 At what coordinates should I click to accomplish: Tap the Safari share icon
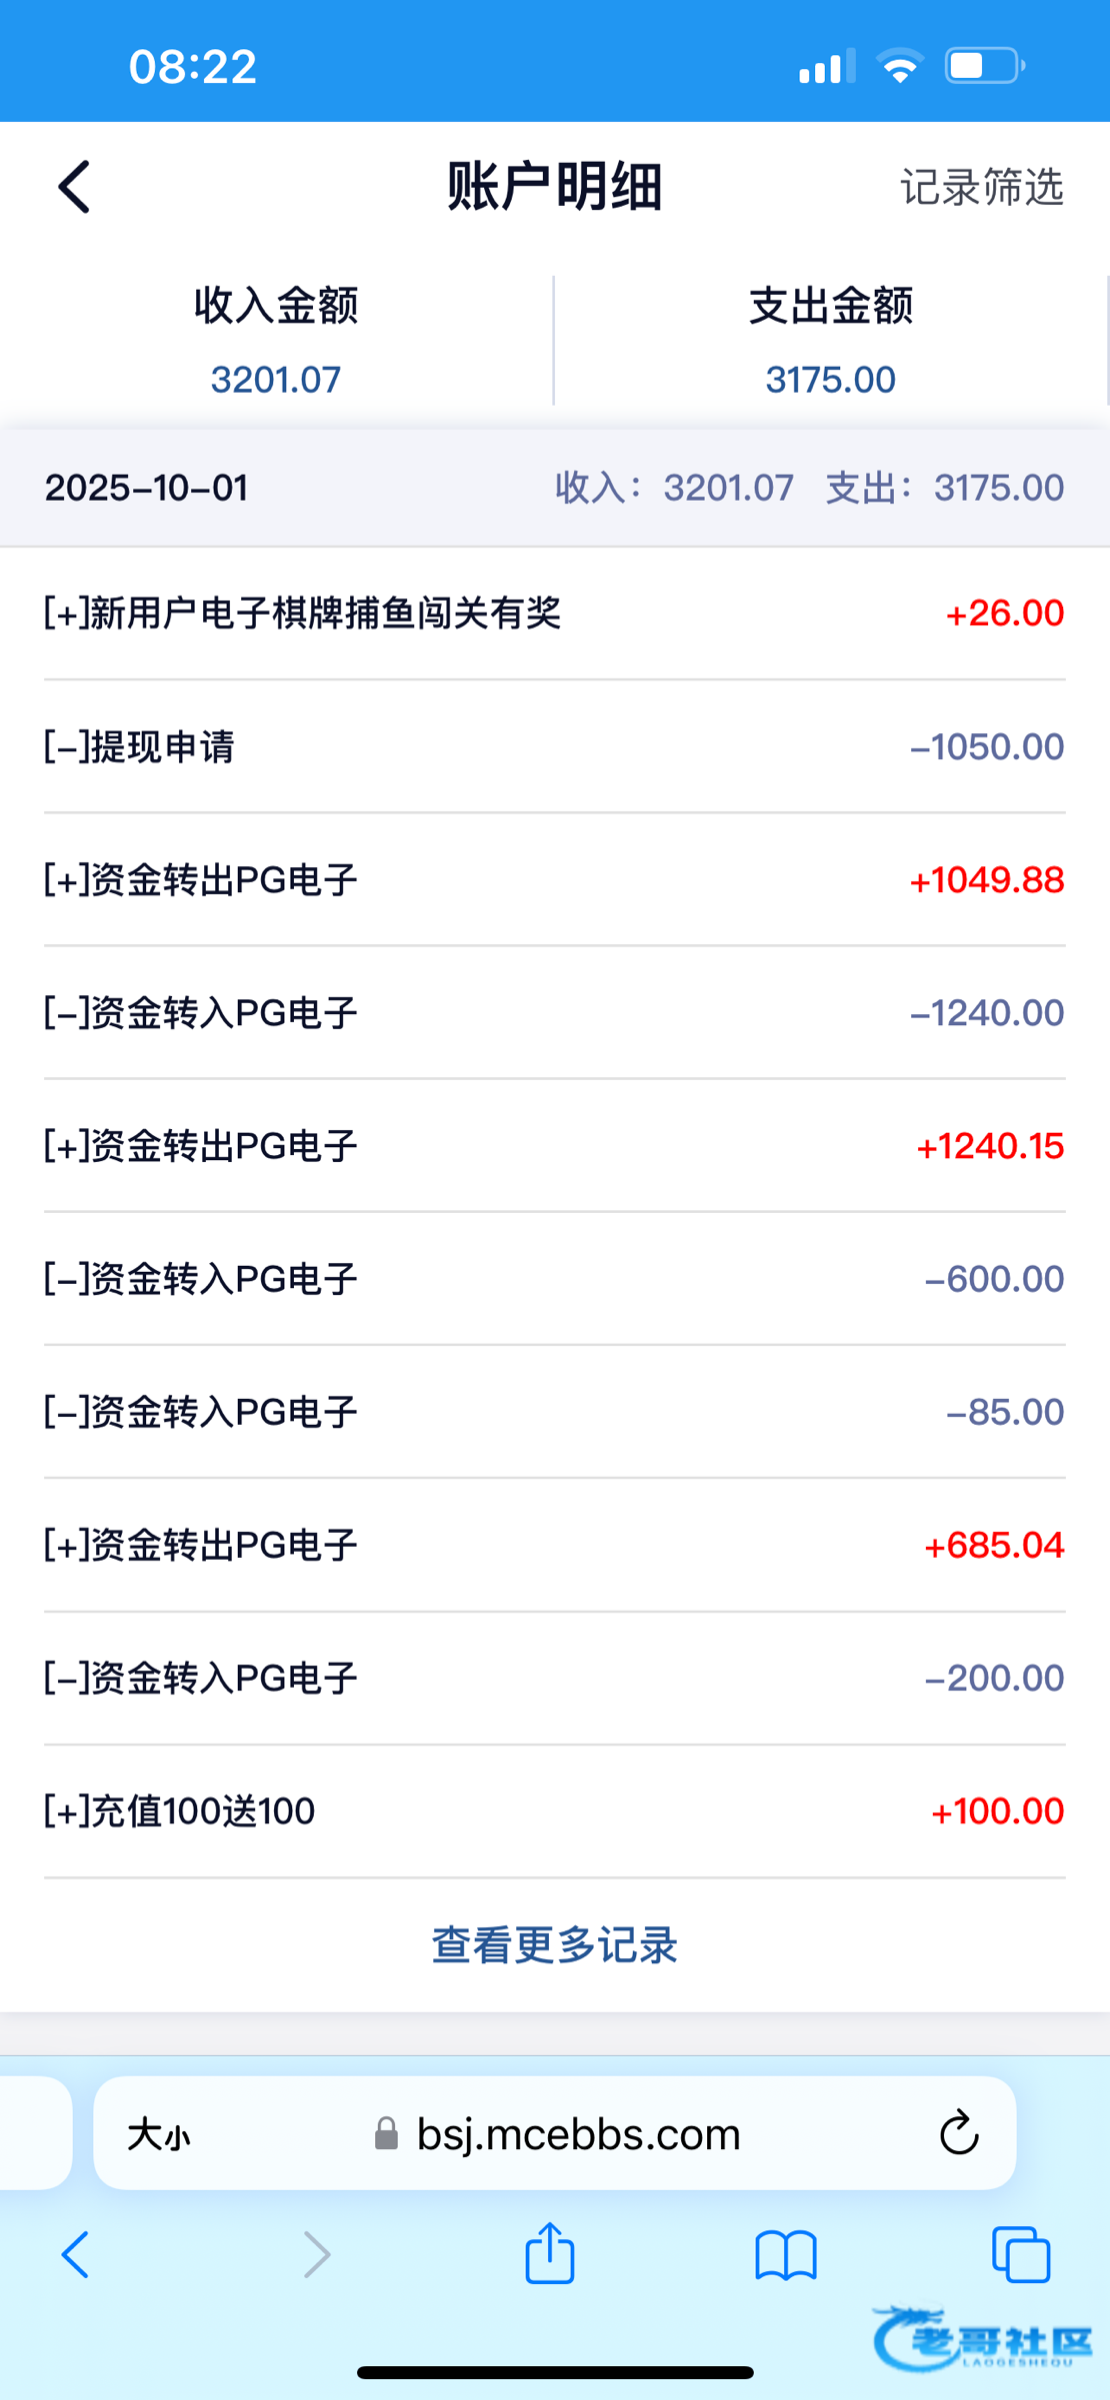coord(550,2254)
